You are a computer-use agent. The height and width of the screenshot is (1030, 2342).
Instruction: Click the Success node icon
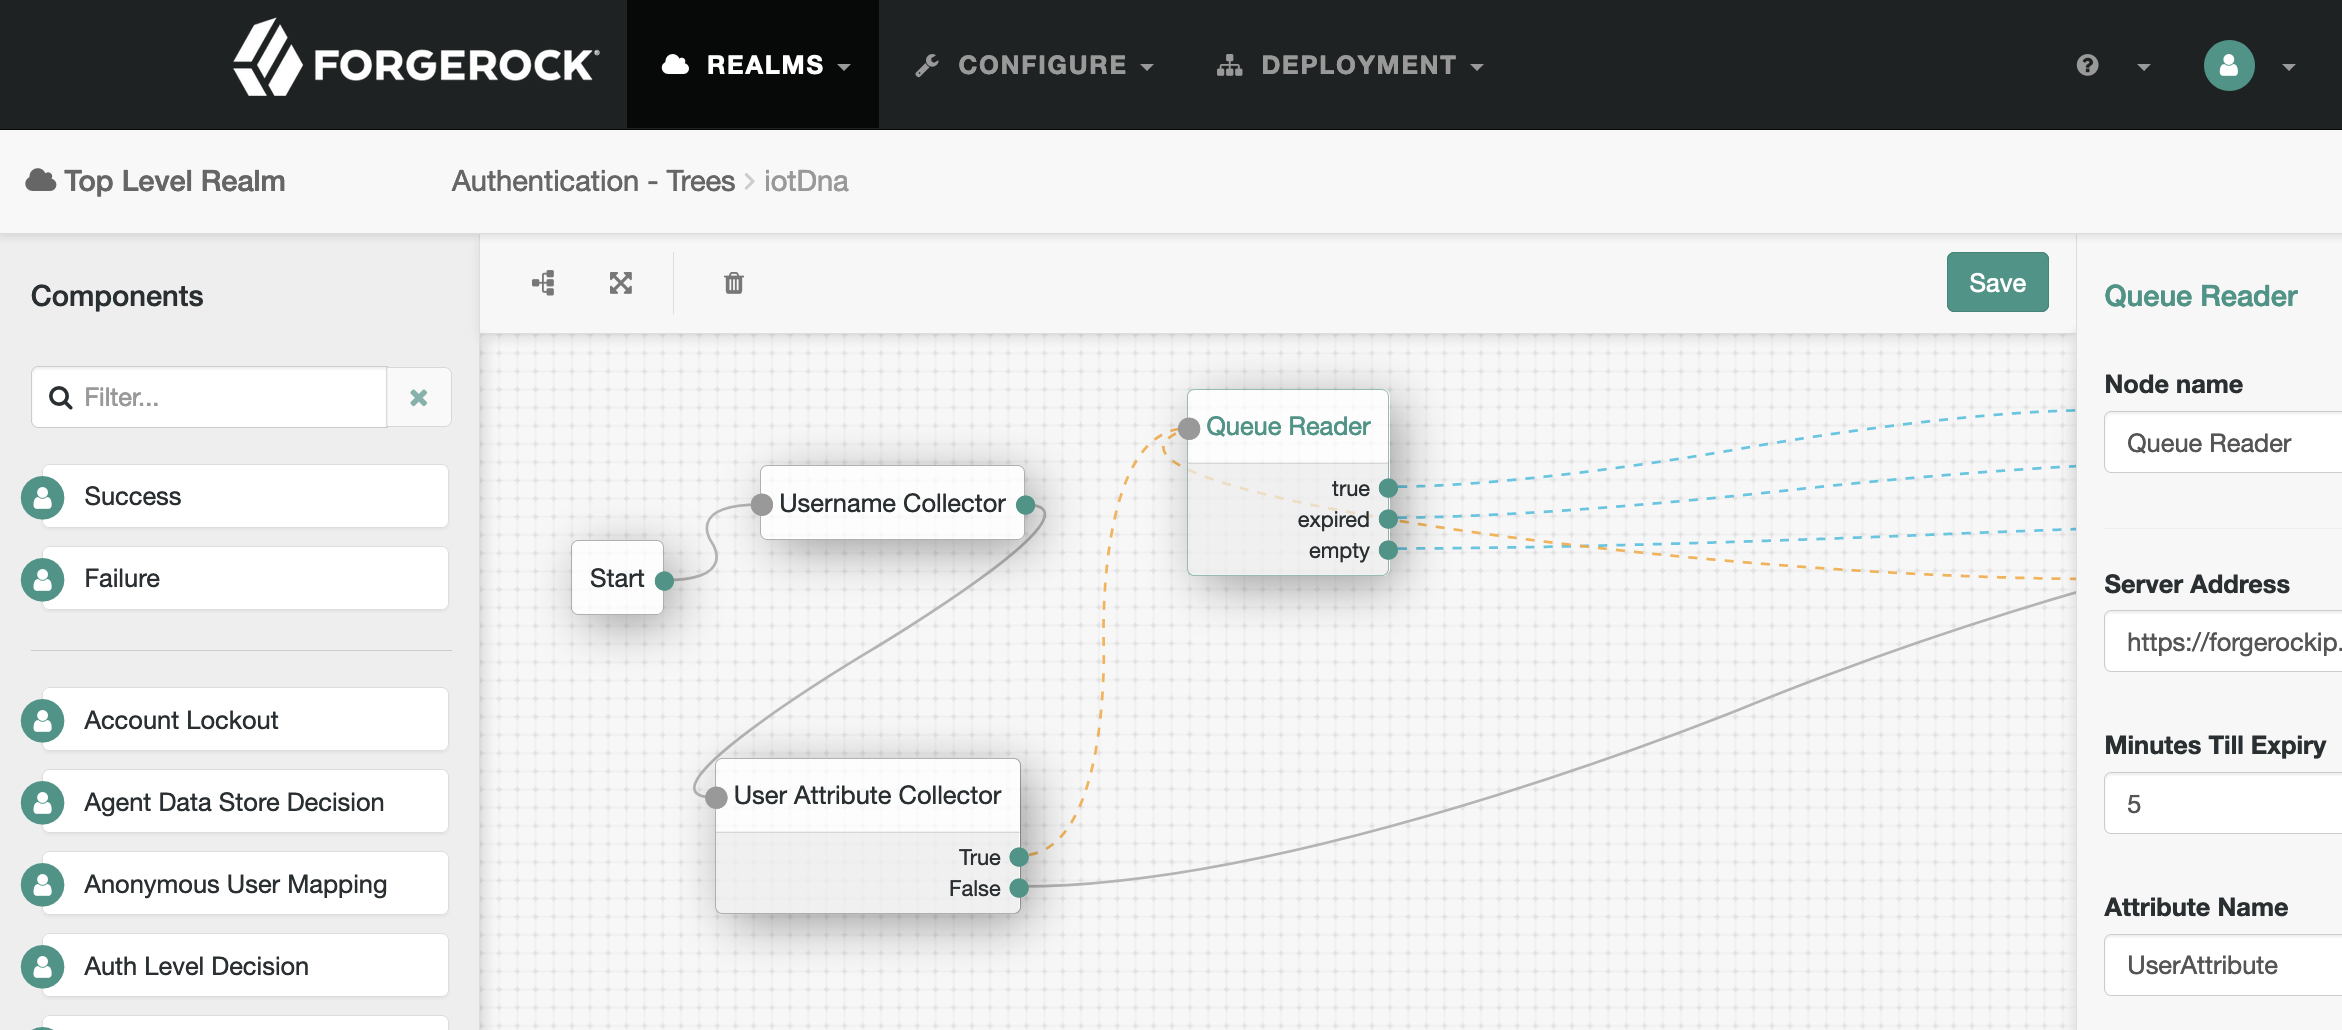[x=42, y=497]
